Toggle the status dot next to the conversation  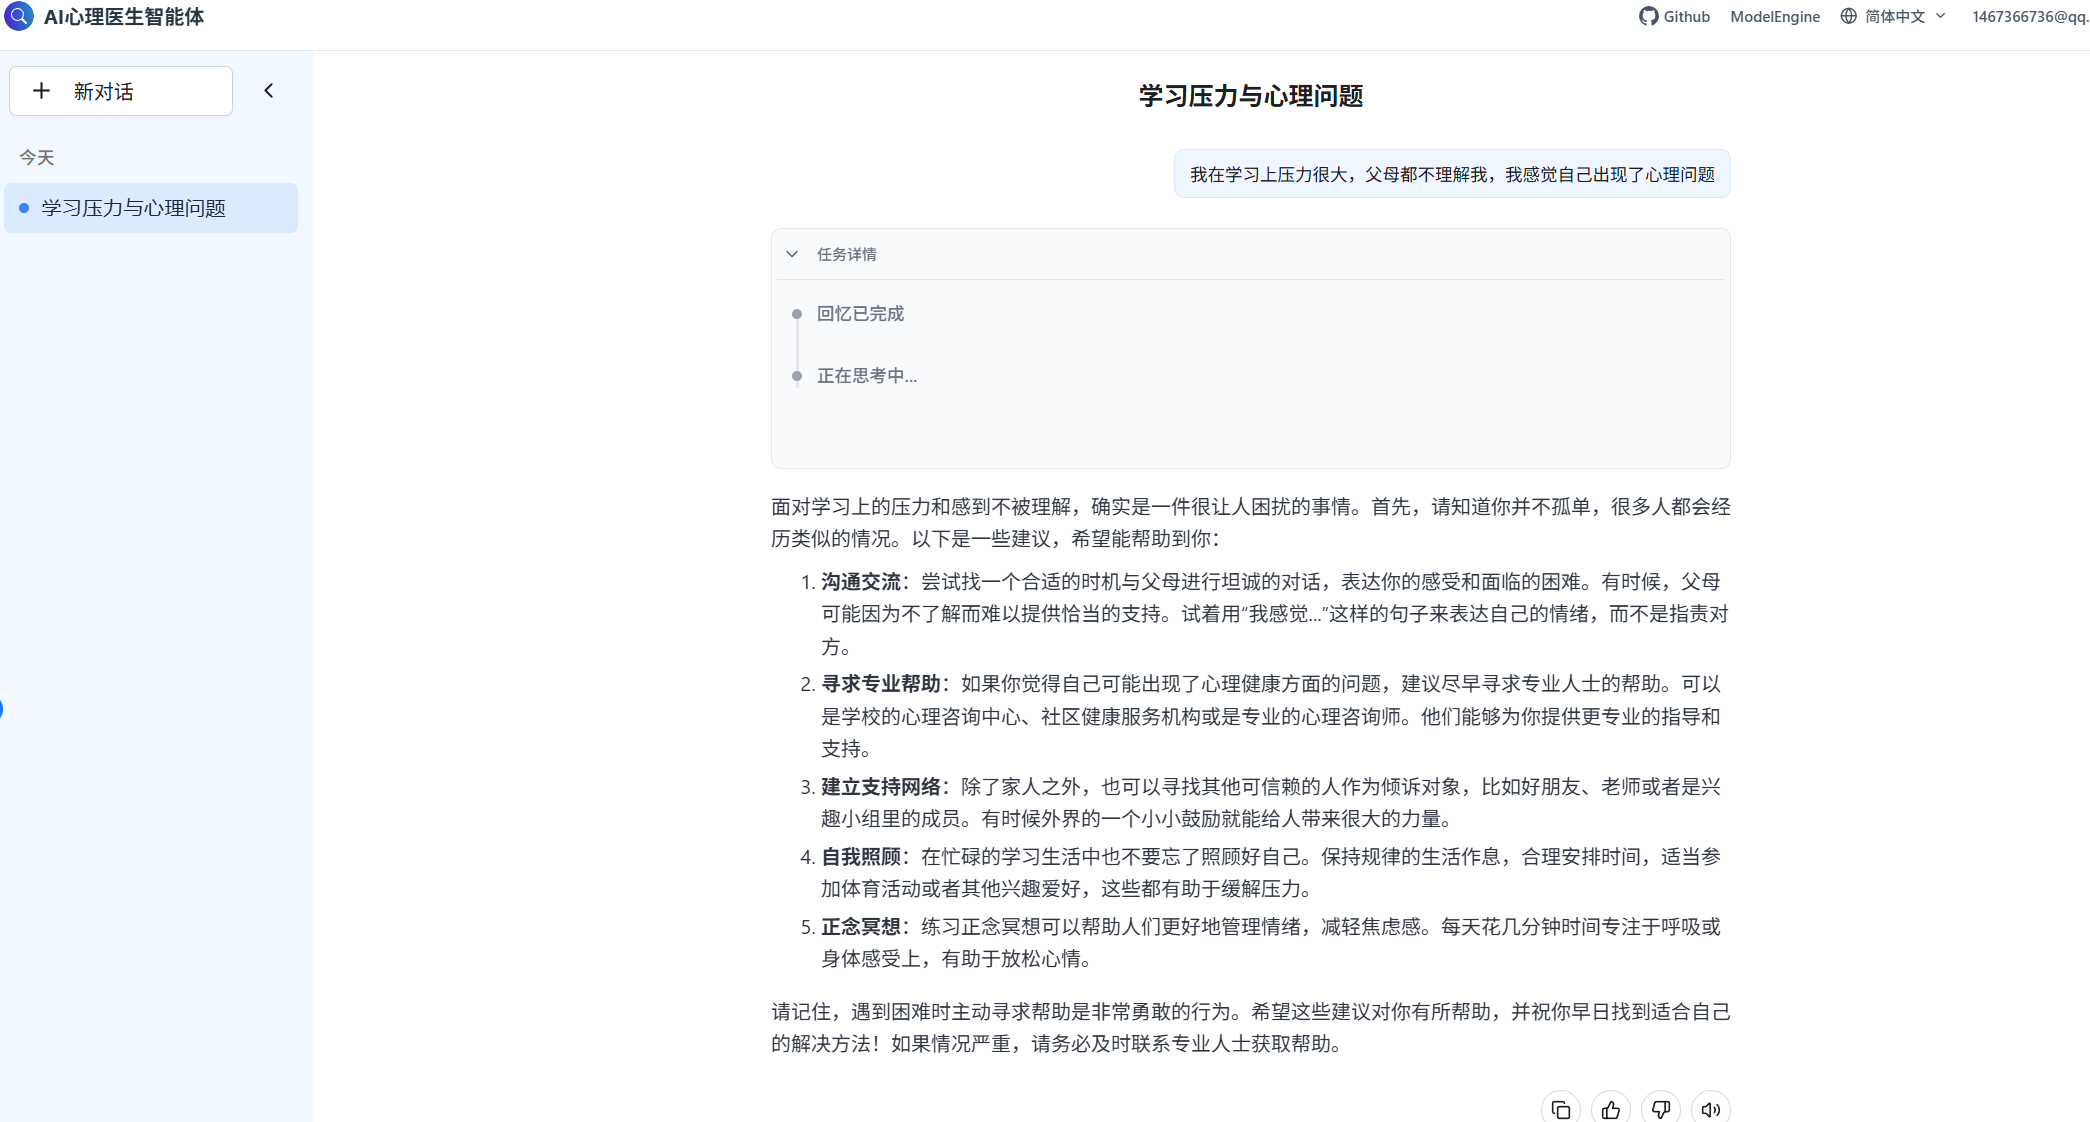point(23,208)
